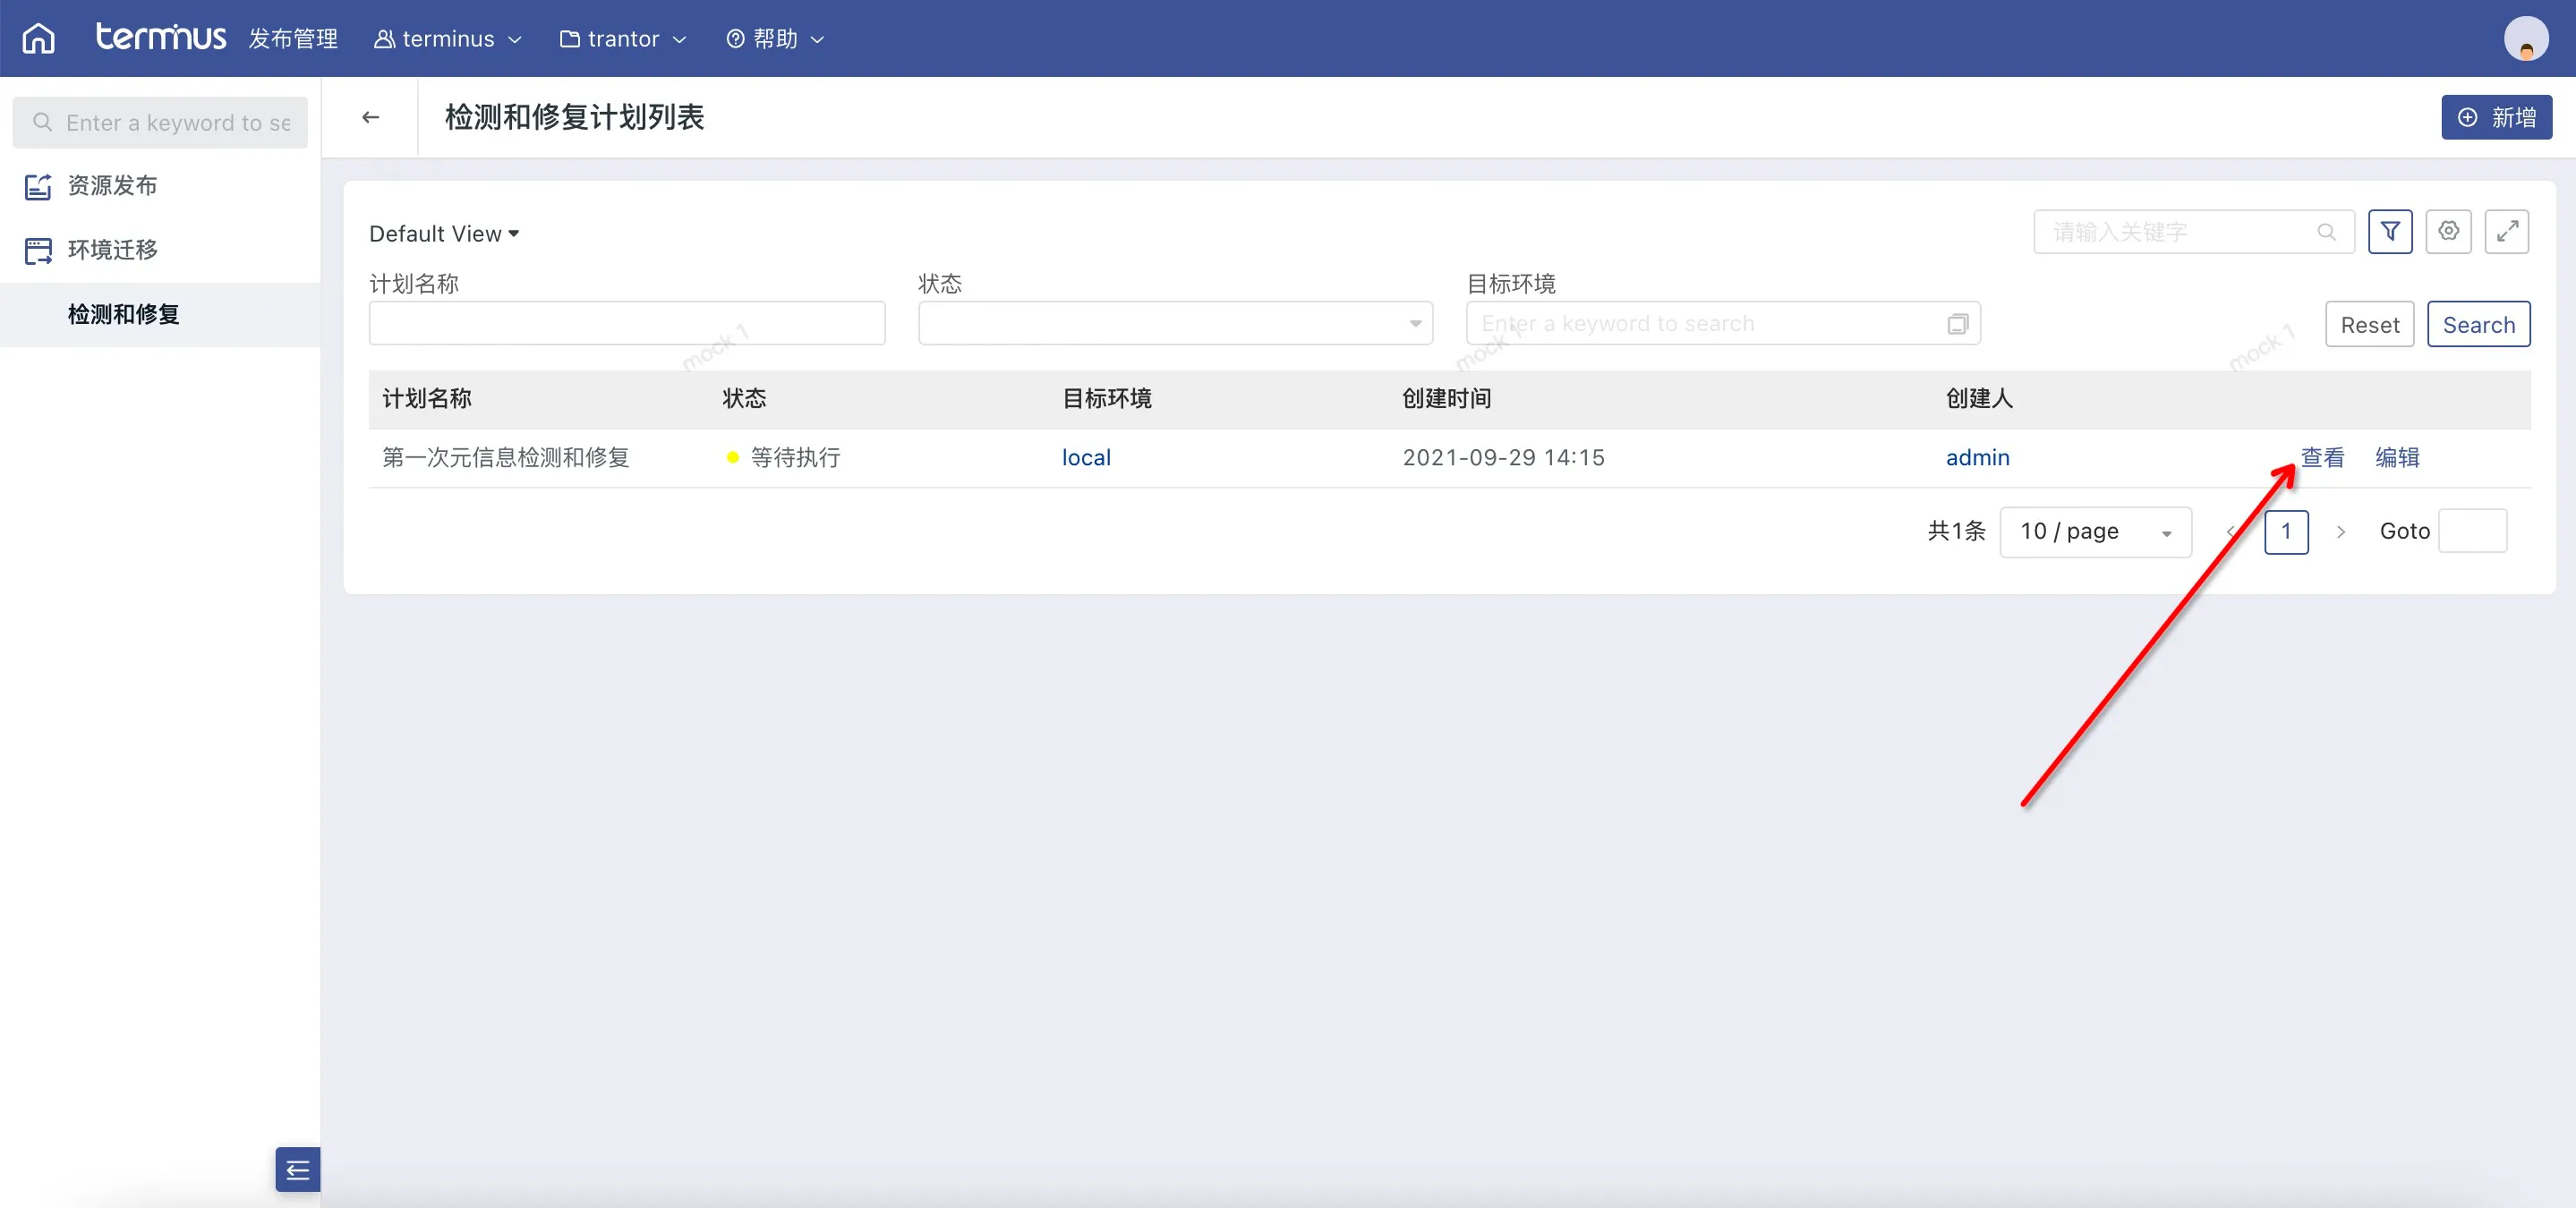2576x1208 pixels.
Task: Click the terminus logo
Action: click(x=160, y=37)
